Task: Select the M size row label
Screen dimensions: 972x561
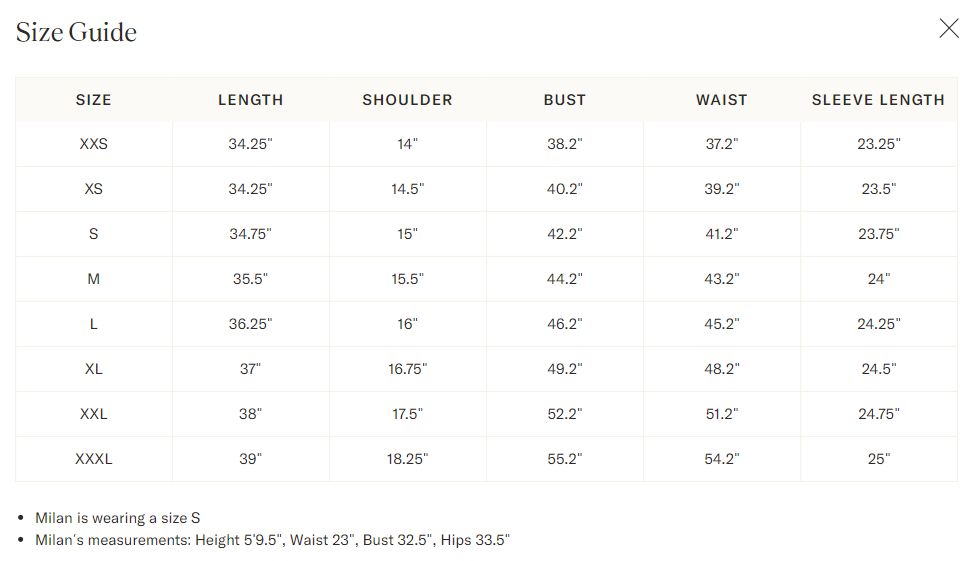Action: click(94, 279)
